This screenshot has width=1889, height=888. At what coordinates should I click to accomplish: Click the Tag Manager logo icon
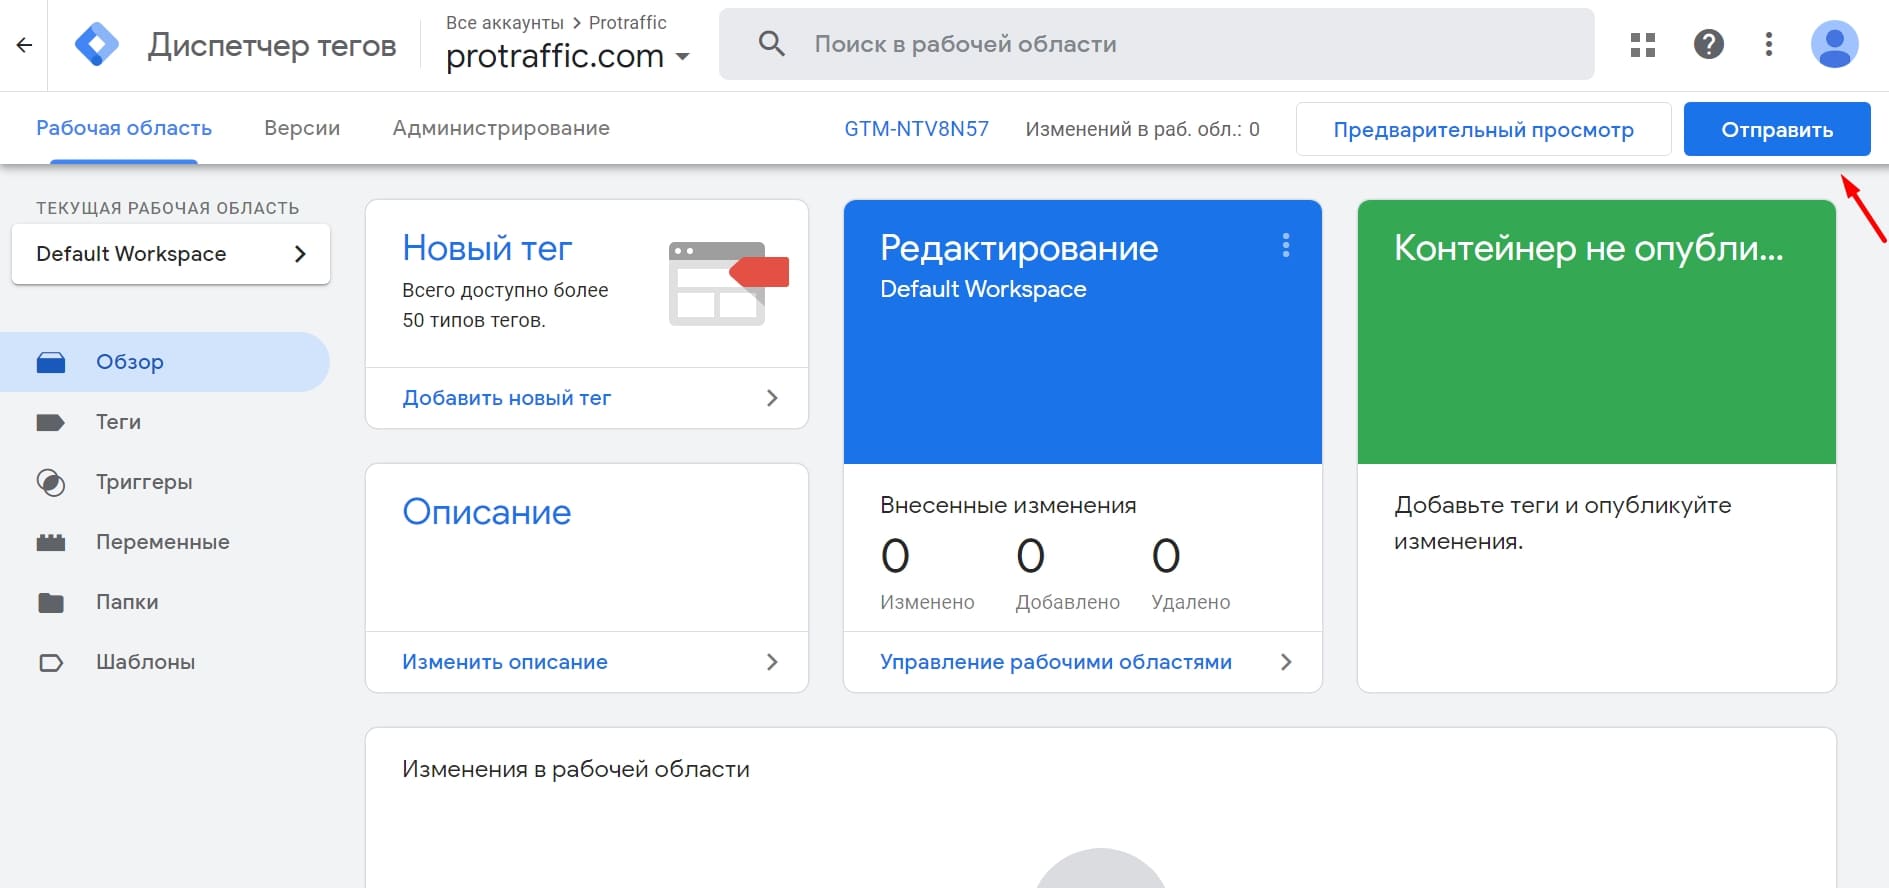(97, 45)
